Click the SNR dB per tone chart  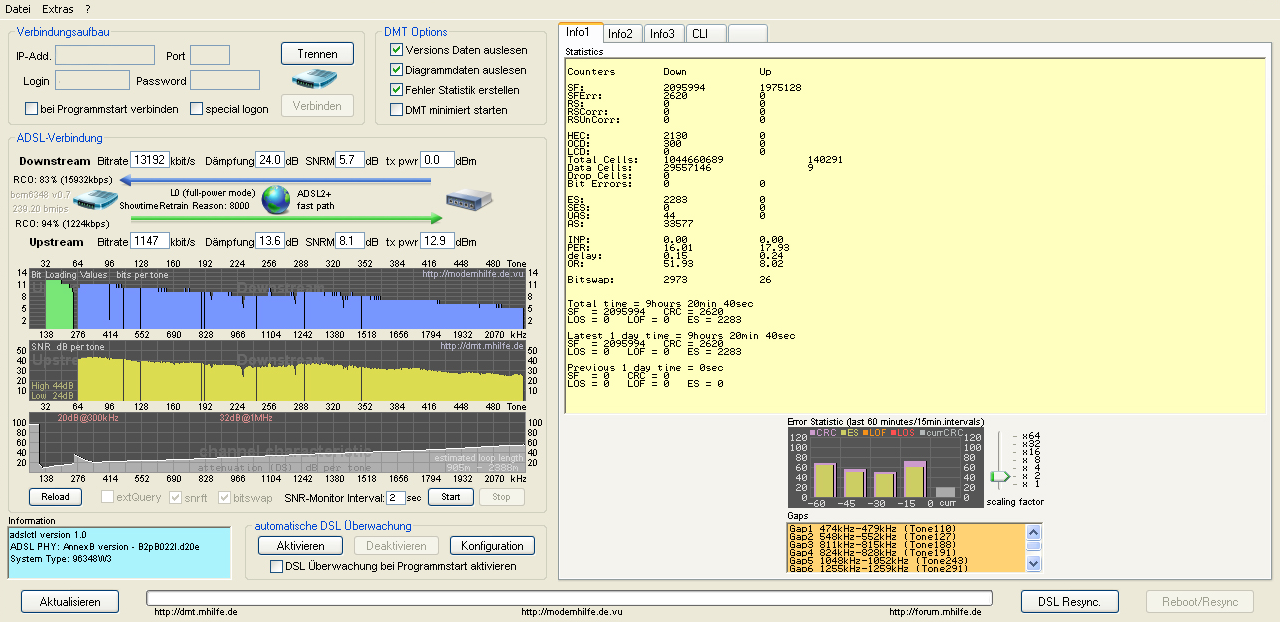pos(276,370)
